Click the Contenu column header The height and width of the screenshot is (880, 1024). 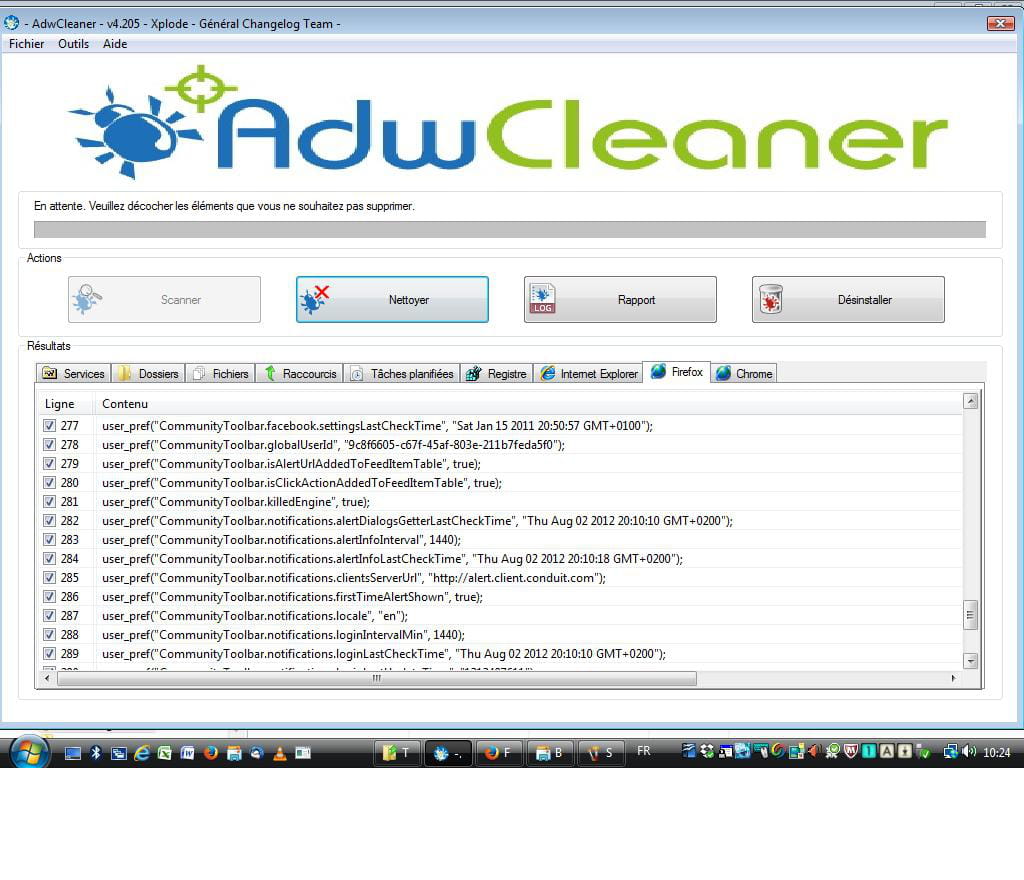click(x=528, y=403)
